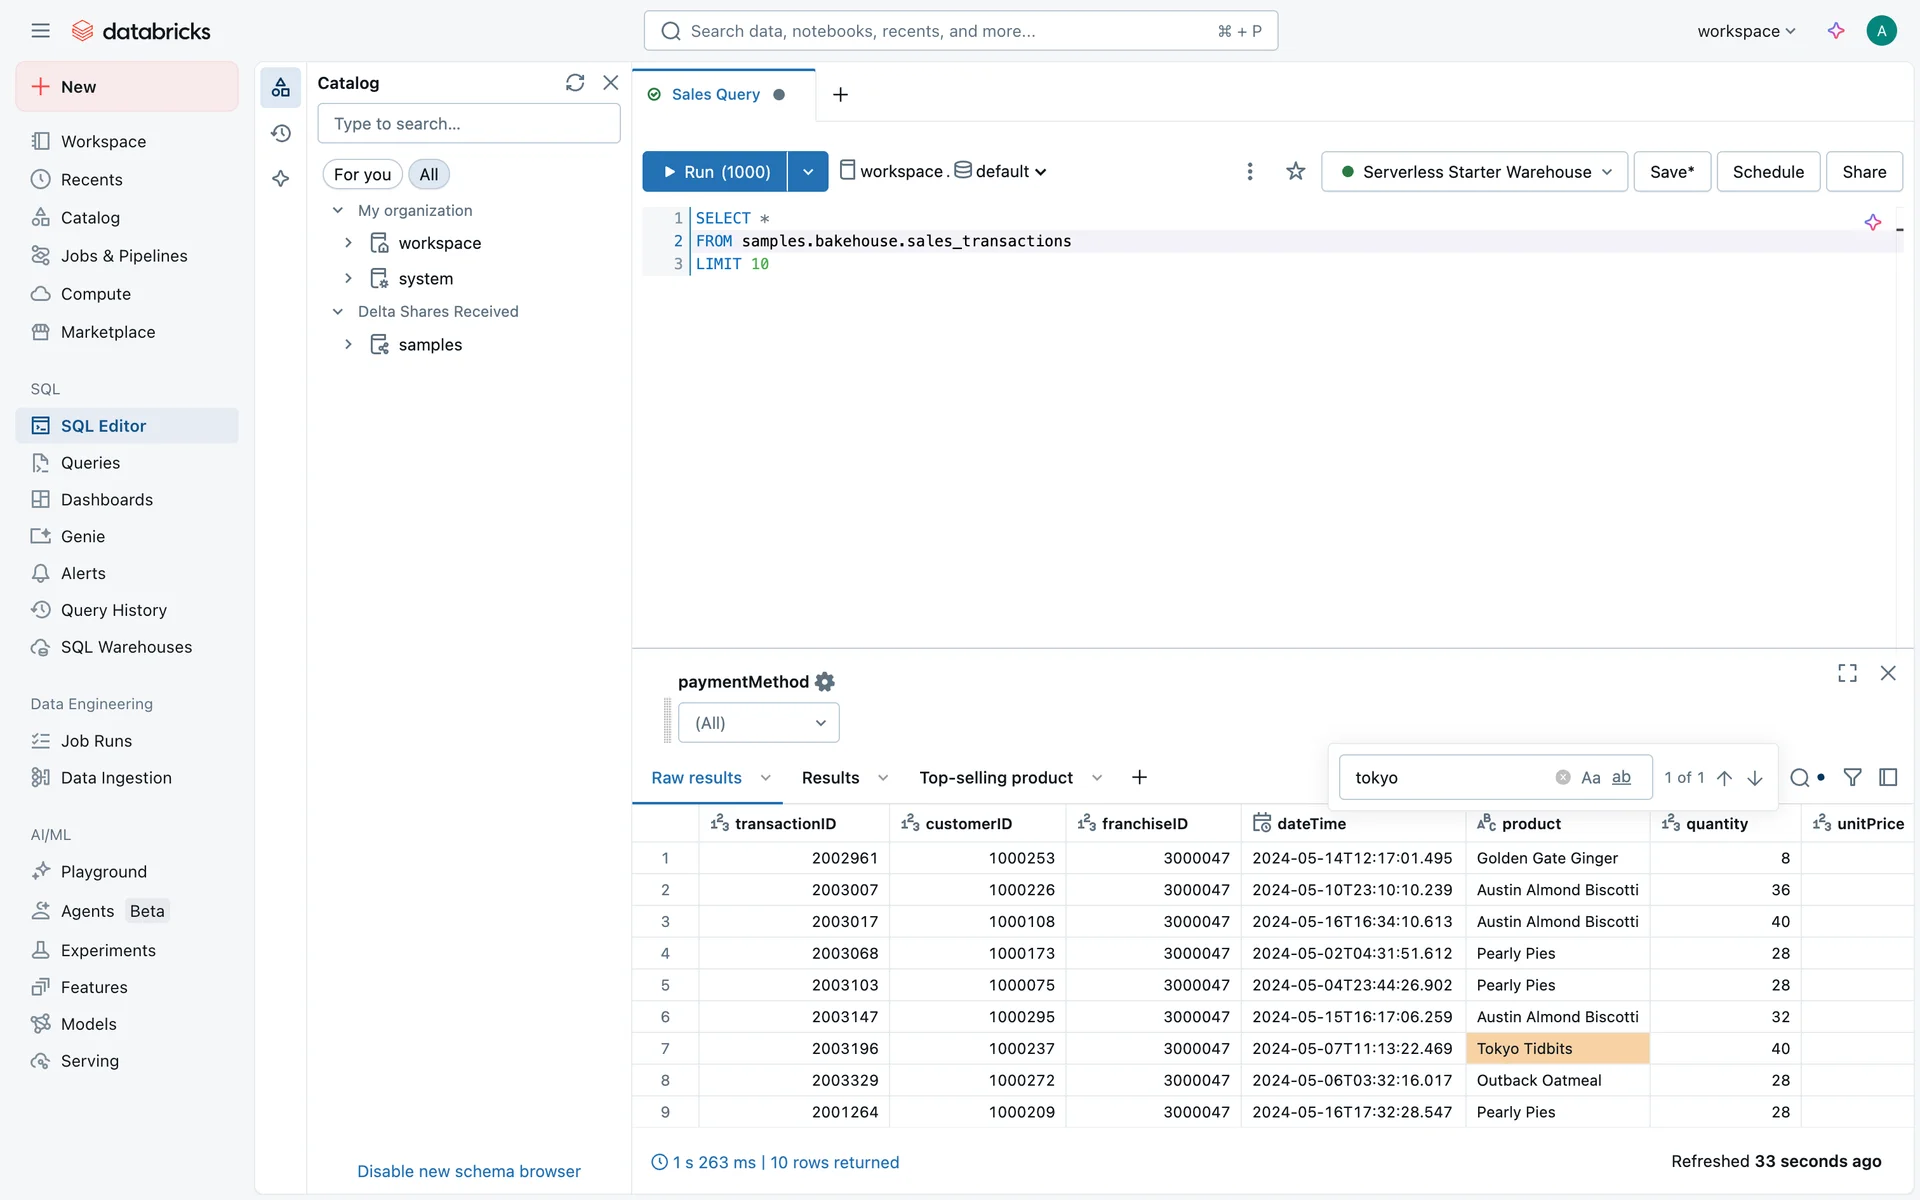Switch to Top-selling product tab
This screenshot has height=1200, width=1920.
coord(996,778)
